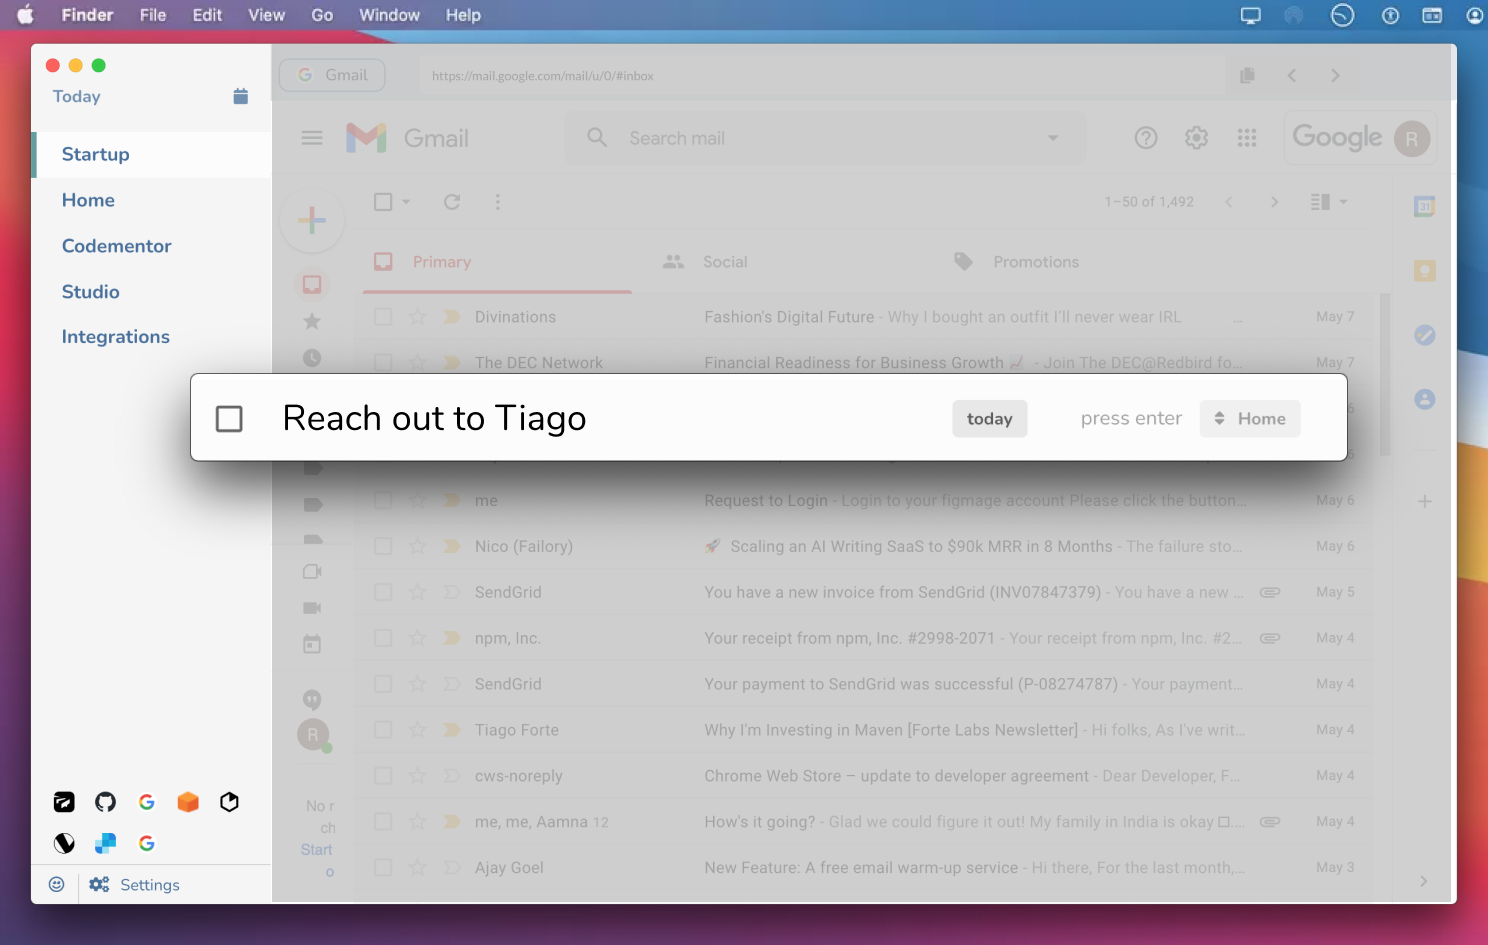
Task: Expand the search options dropdown arrow
Action: 1053,138
